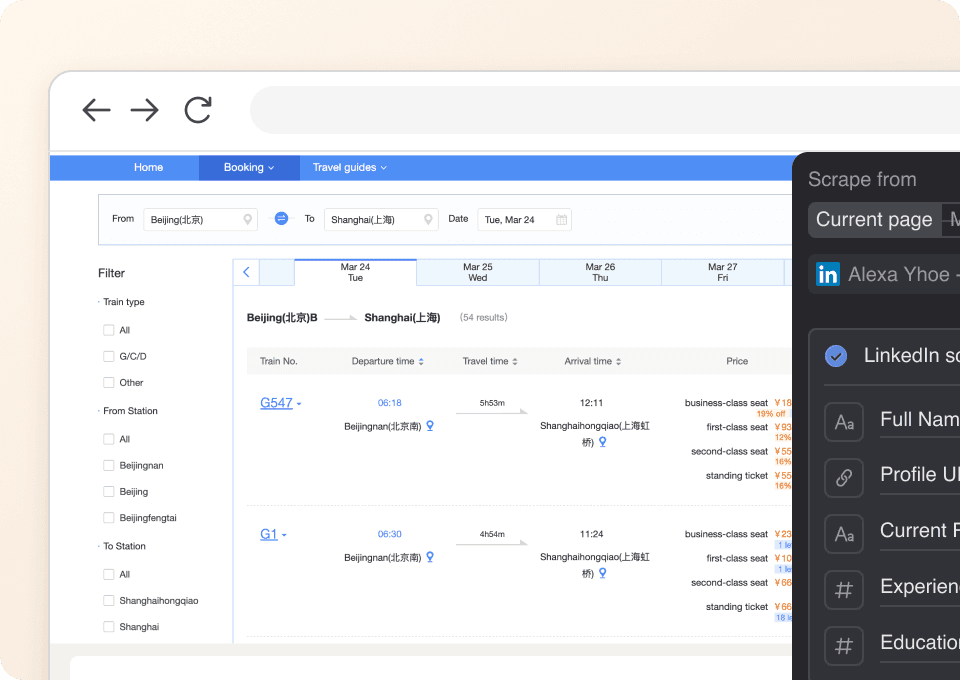The height and width of the screenshot is (680, 960).
Task: Open train G547 details link
Action: 276,403
